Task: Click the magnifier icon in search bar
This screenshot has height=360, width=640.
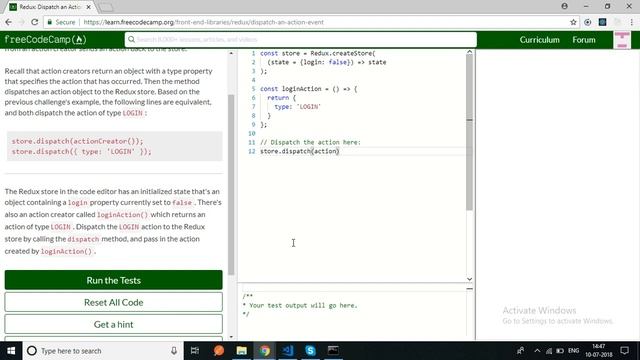Action: 131,40
